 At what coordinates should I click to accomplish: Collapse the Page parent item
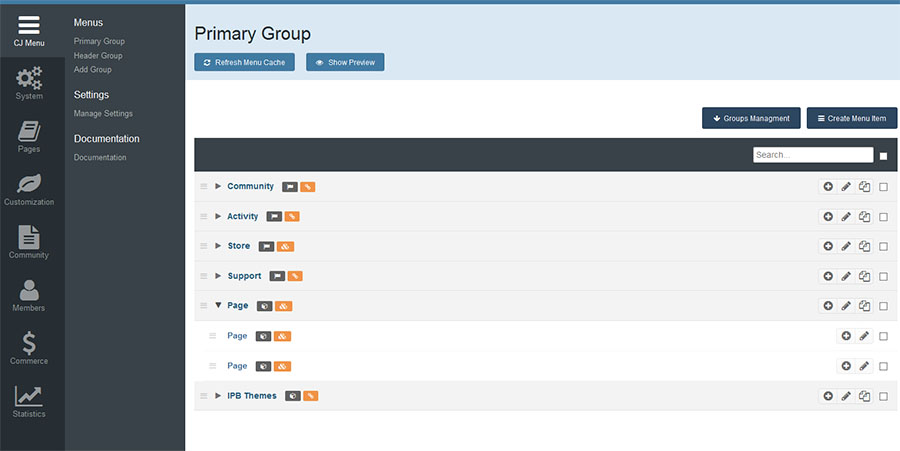pos(218,306)
